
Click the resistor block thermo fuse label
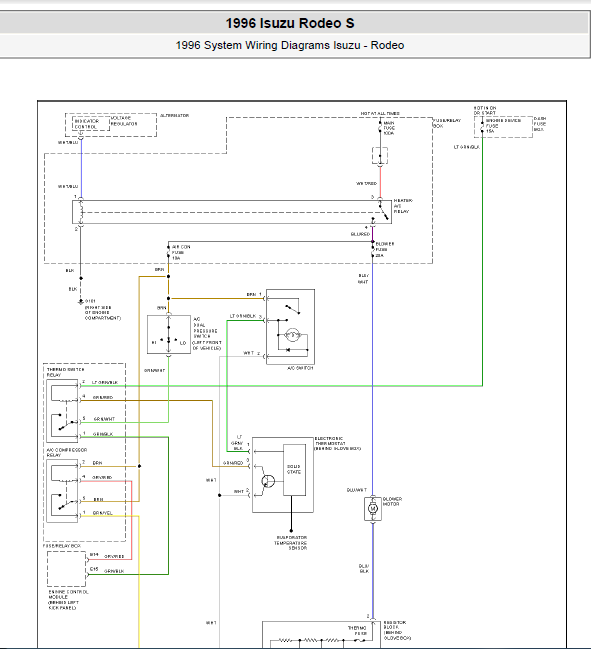tap(357, 630)
